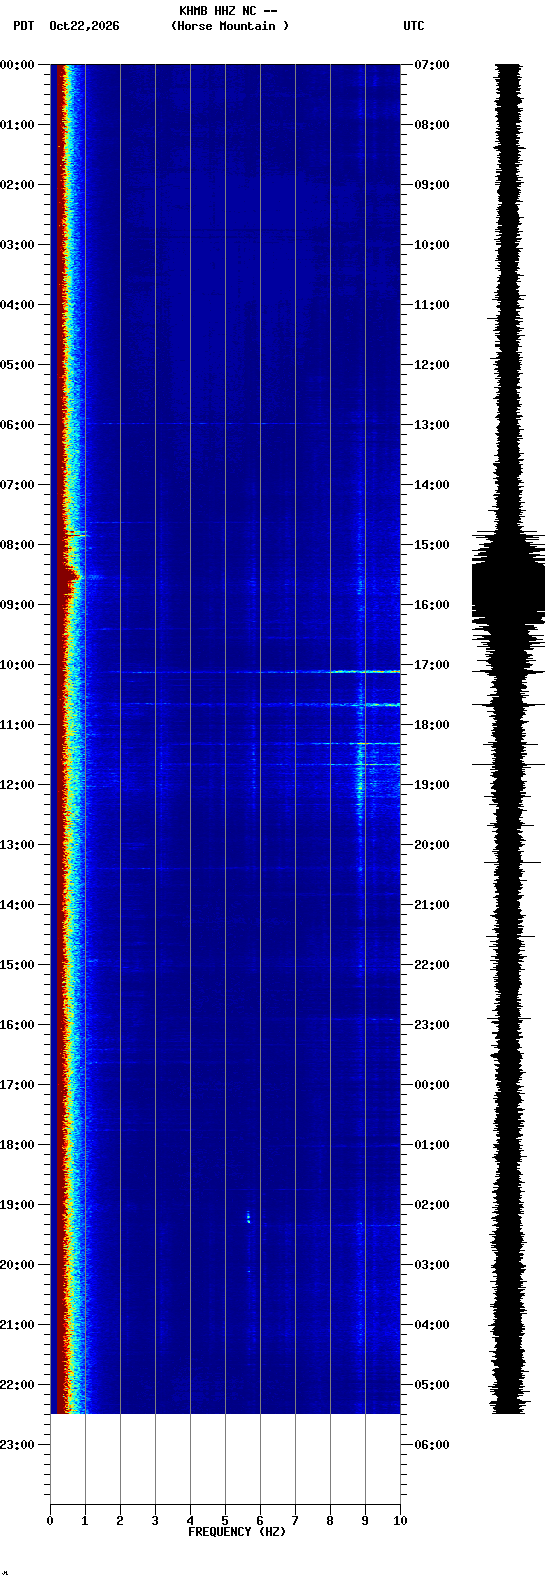Click the FREQUENCY (HZ) axis title
552x1584 pixels.
[237, 1532]
